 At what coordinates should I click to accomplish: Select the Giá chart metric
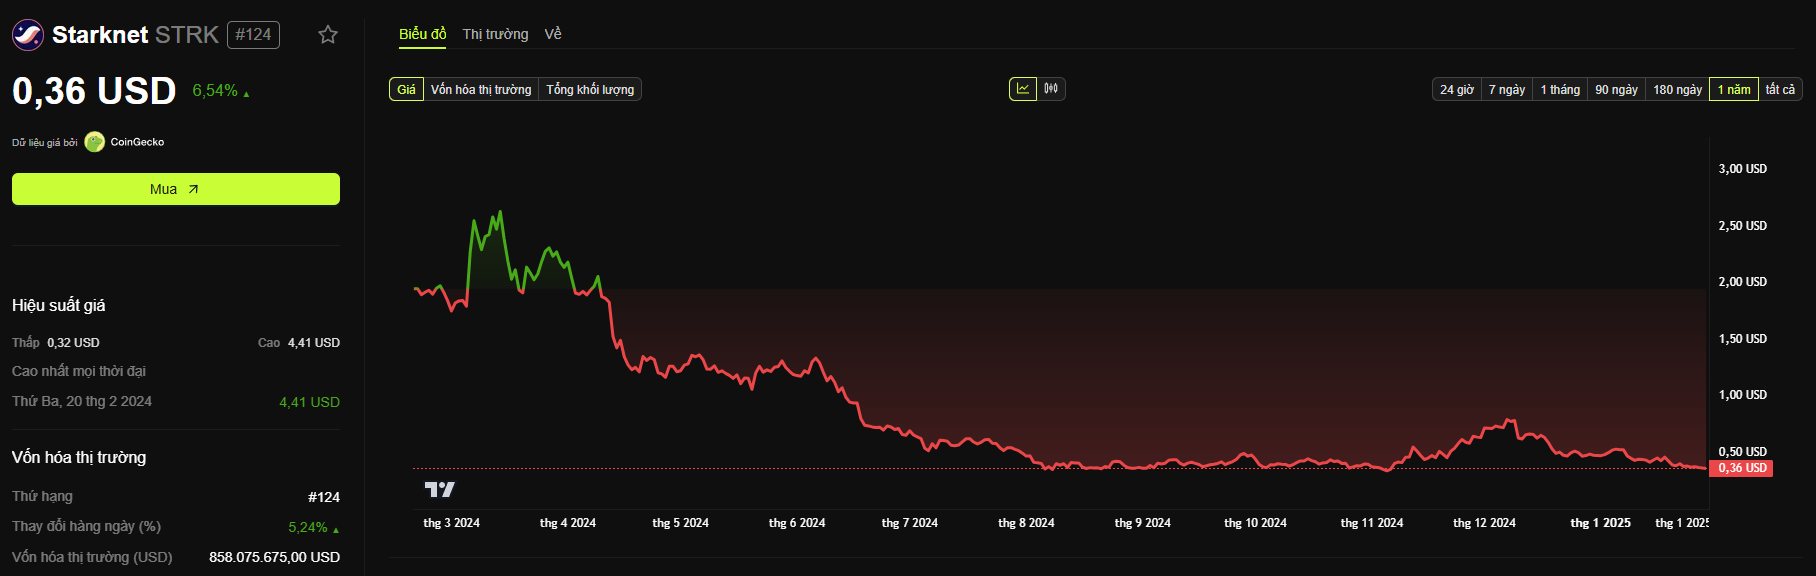406,90
